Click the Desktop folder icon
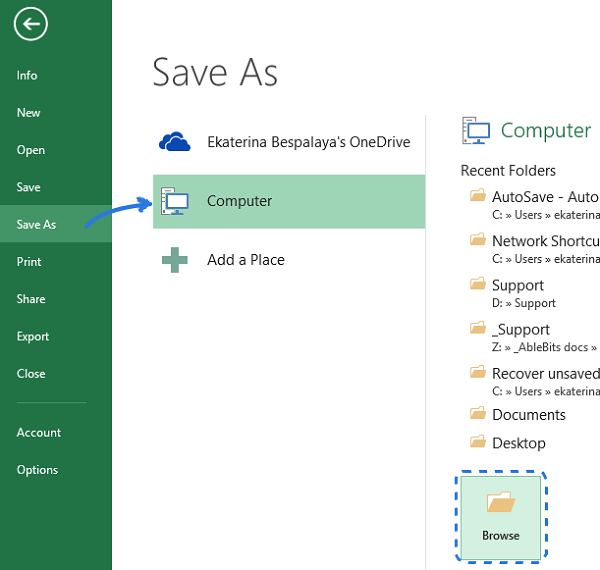 pyautogui.click(x=477, y=442)
